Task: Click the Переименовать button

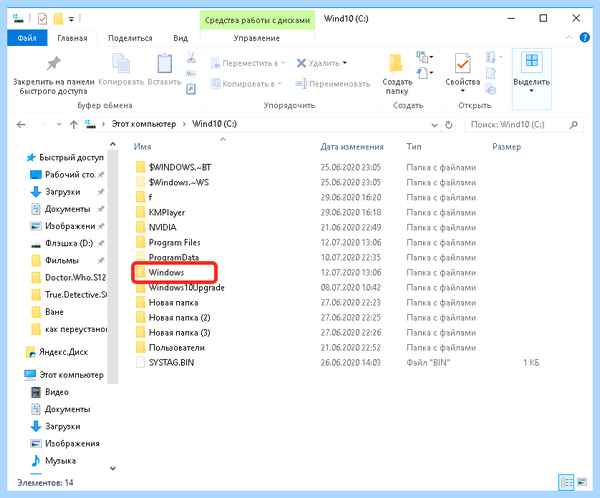Action: pyautogui.click(x=333, y=84)
